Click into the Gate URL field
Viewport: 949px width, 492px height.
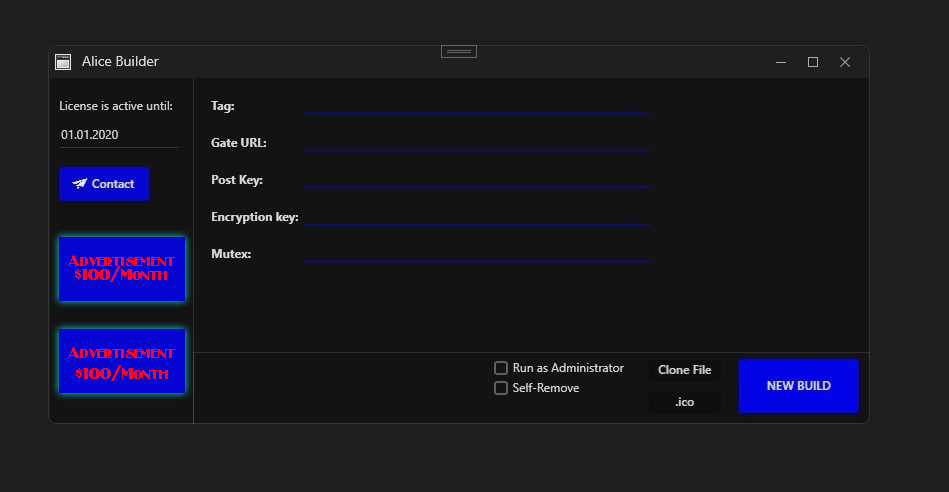tap(477, 141)
